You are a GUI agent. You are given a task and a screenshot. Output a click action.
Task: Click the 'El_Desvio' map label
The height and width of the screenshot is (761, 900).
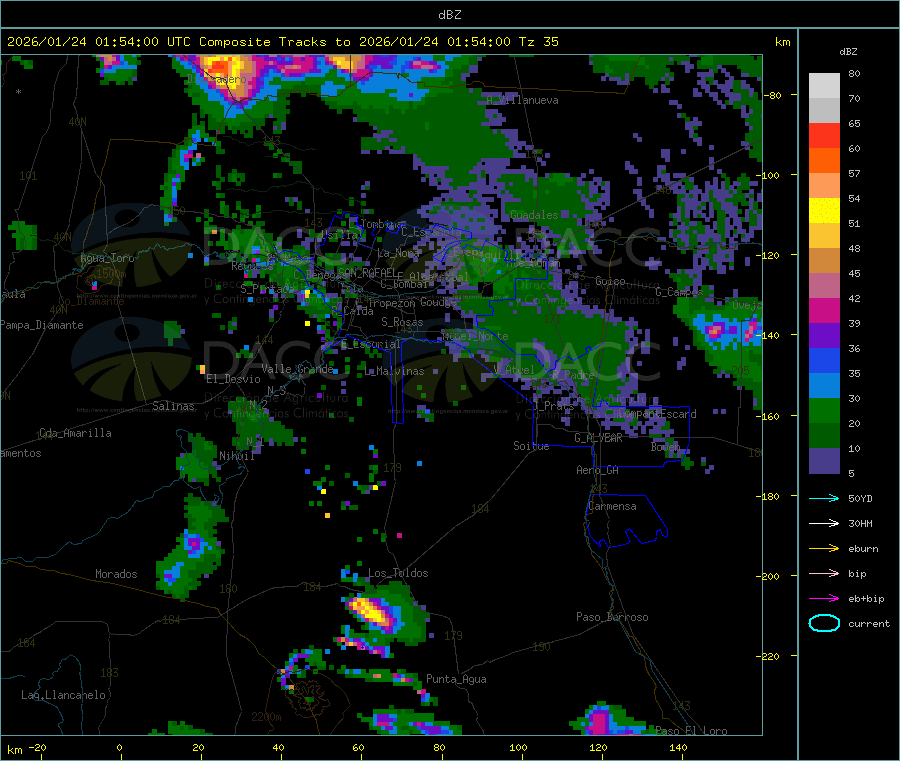click(233, 379)
